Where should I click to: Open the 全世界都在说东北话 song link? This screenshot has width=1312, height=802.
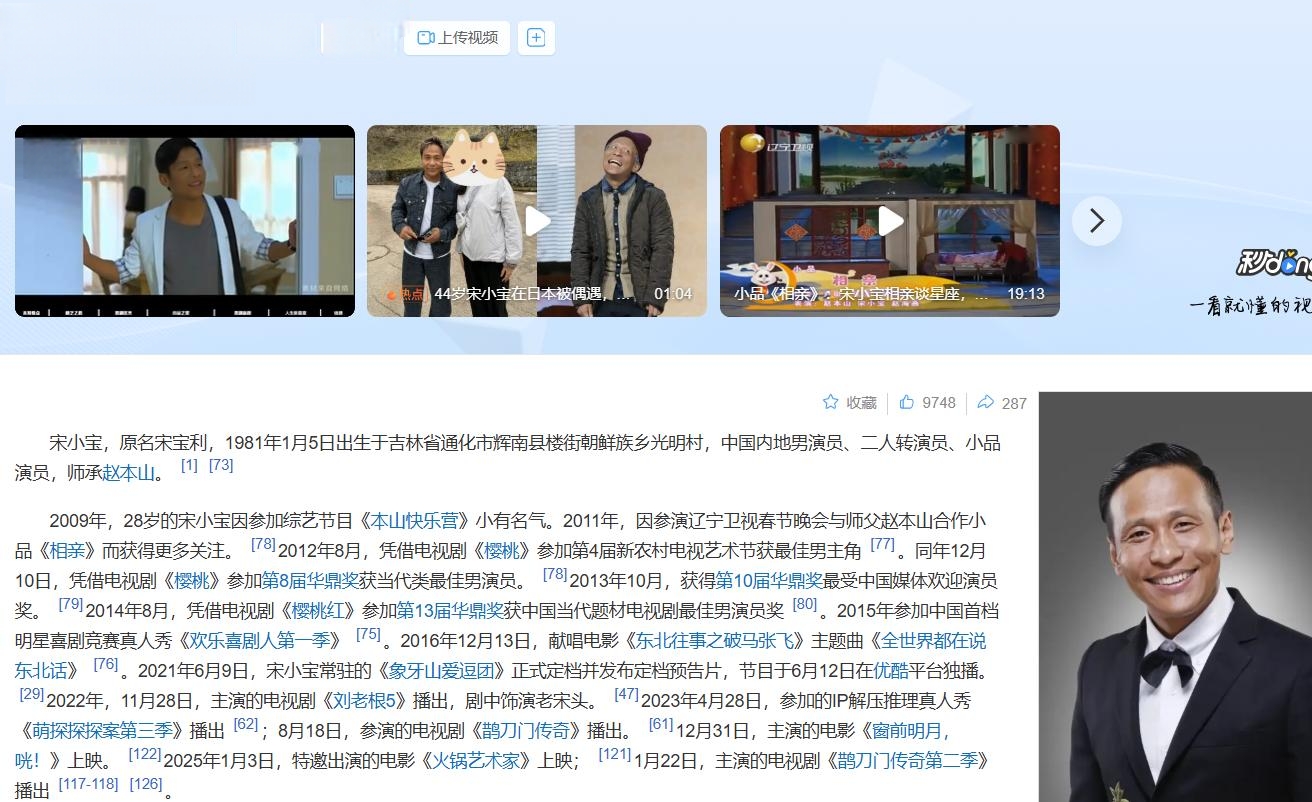pos(935,641)
